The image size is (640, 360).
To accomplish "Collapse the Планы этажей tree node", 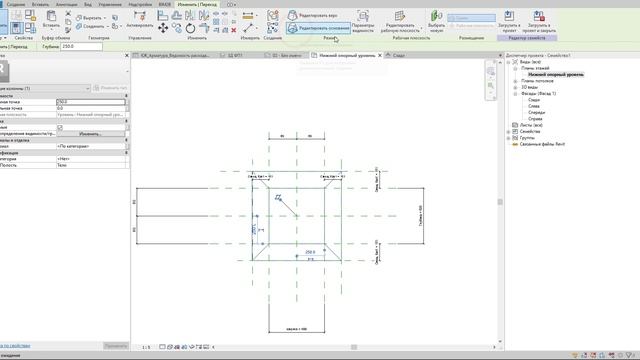I will 515,69.
